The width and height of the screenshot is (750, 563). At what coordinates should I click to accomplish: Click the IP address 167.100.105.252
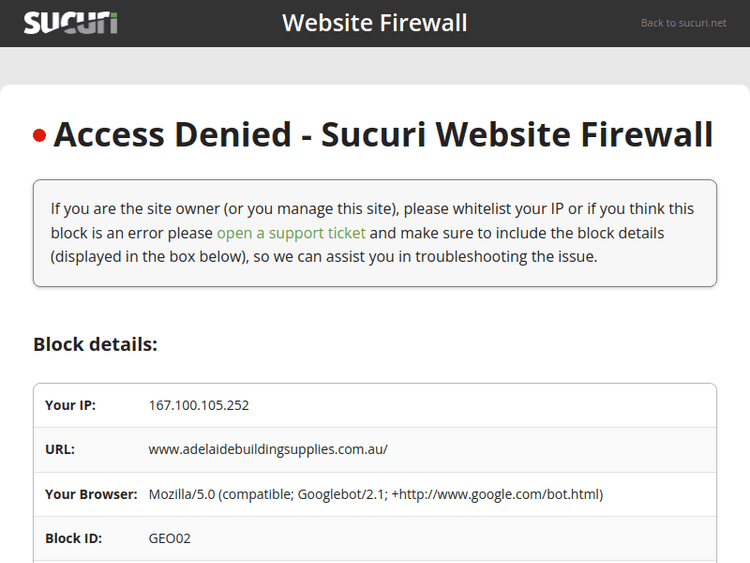click(x=199, y=406)
